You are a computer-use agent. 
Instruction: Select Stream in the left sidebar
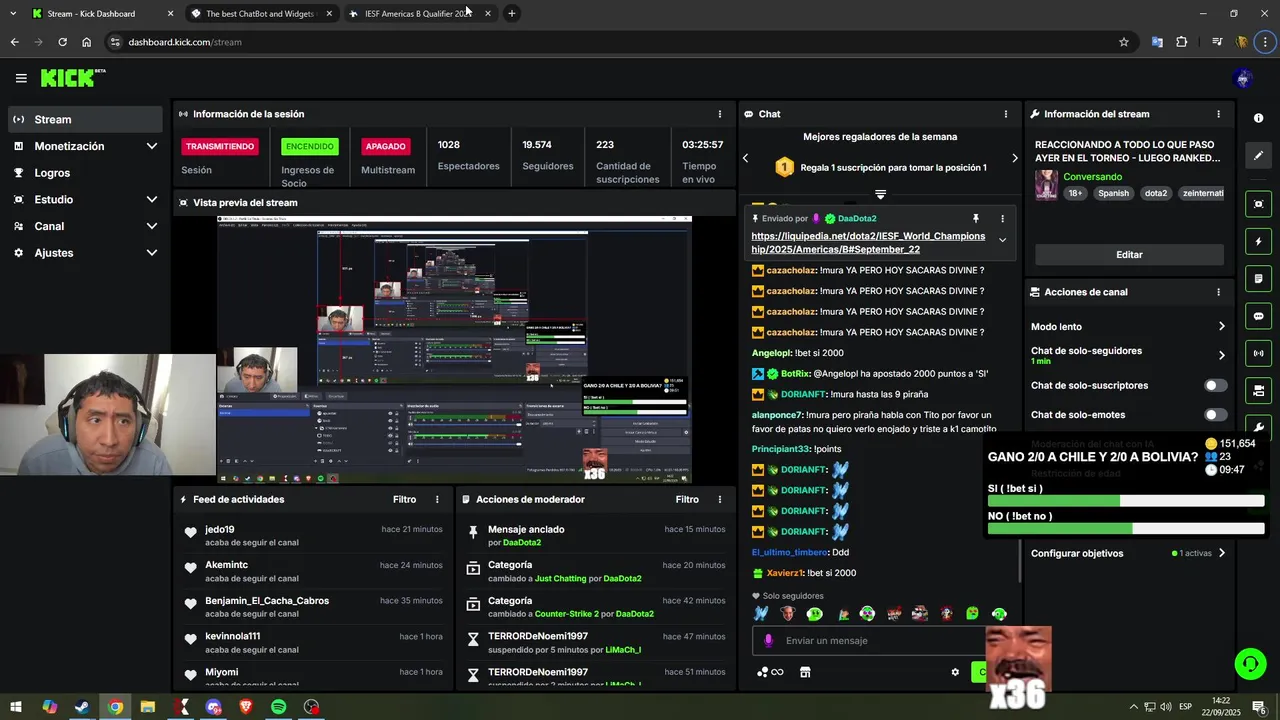[85, 119]
